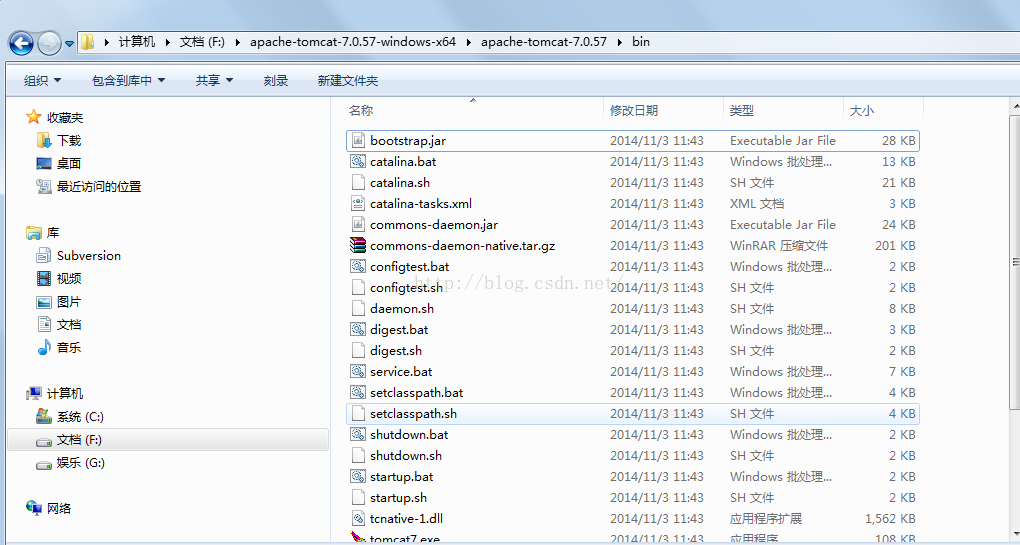The width and height of the screenshot is (1020, 545).
Task: Click the XML 文档 type cell
Action: (757, 204)
